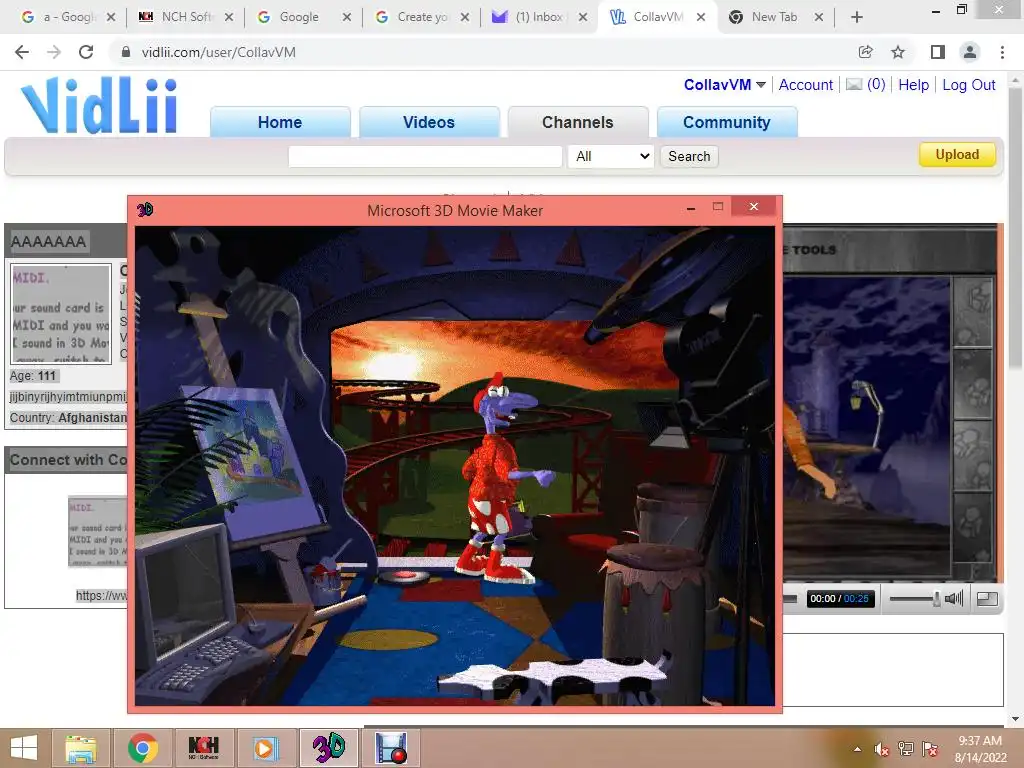Image resolution: width=1024 pixels, height=768 pixels.
Task: Open the network tray icon
Action: [x=906, y=749]
